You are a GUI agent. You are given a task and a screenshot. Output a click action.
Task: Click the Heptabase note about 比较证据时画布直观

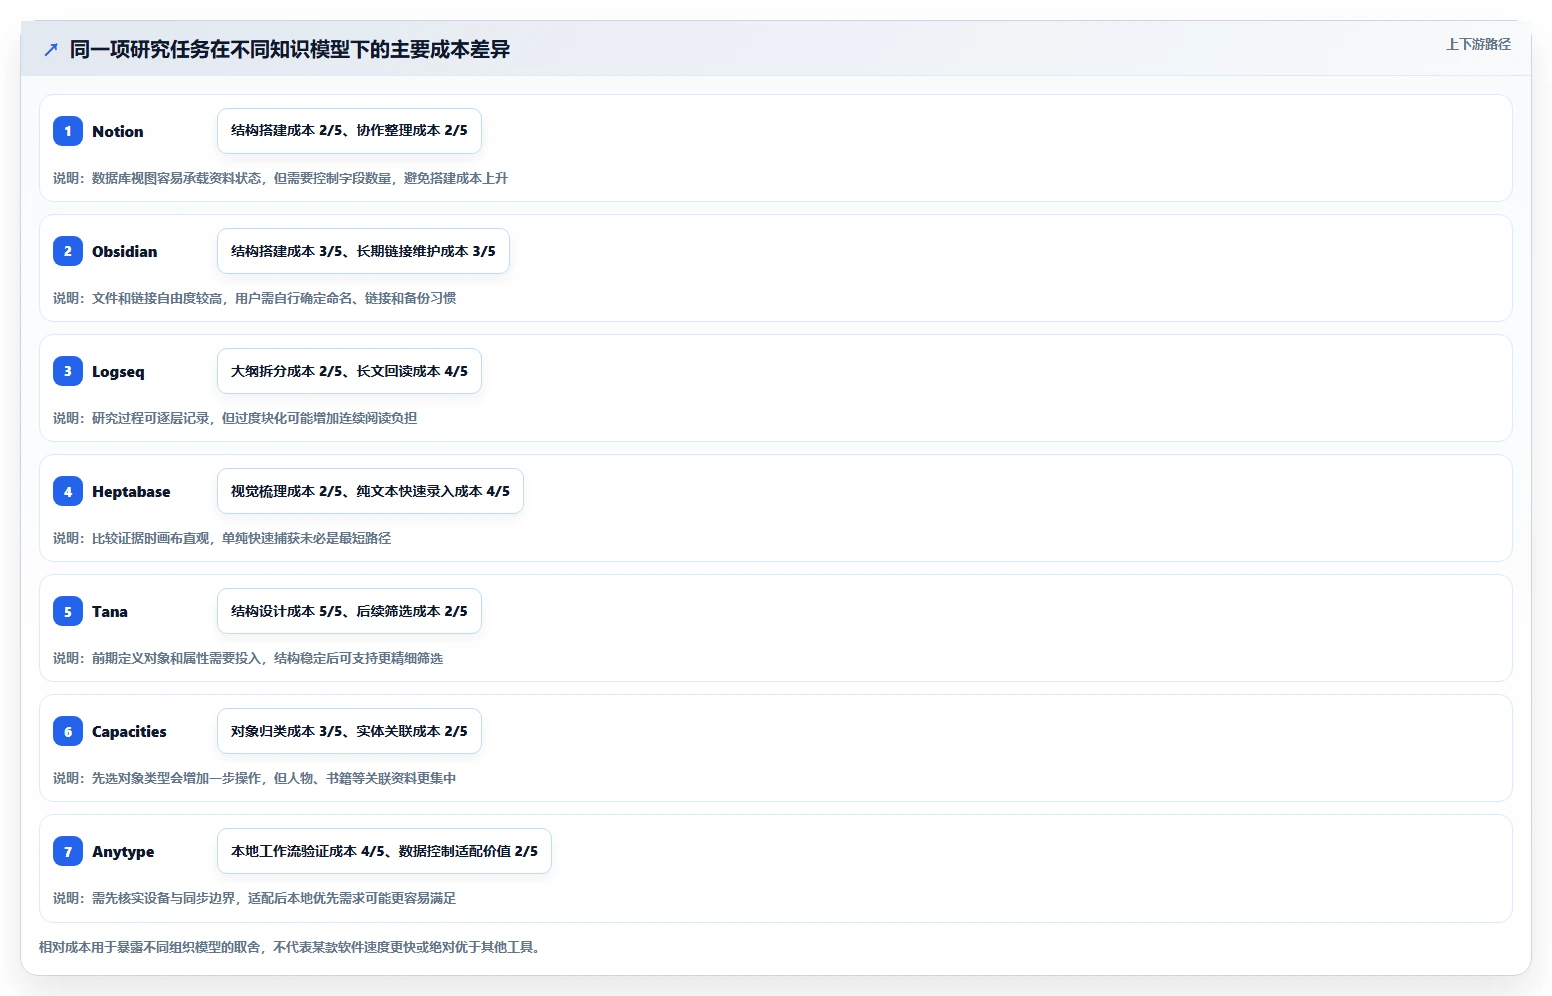coord(222,538)
